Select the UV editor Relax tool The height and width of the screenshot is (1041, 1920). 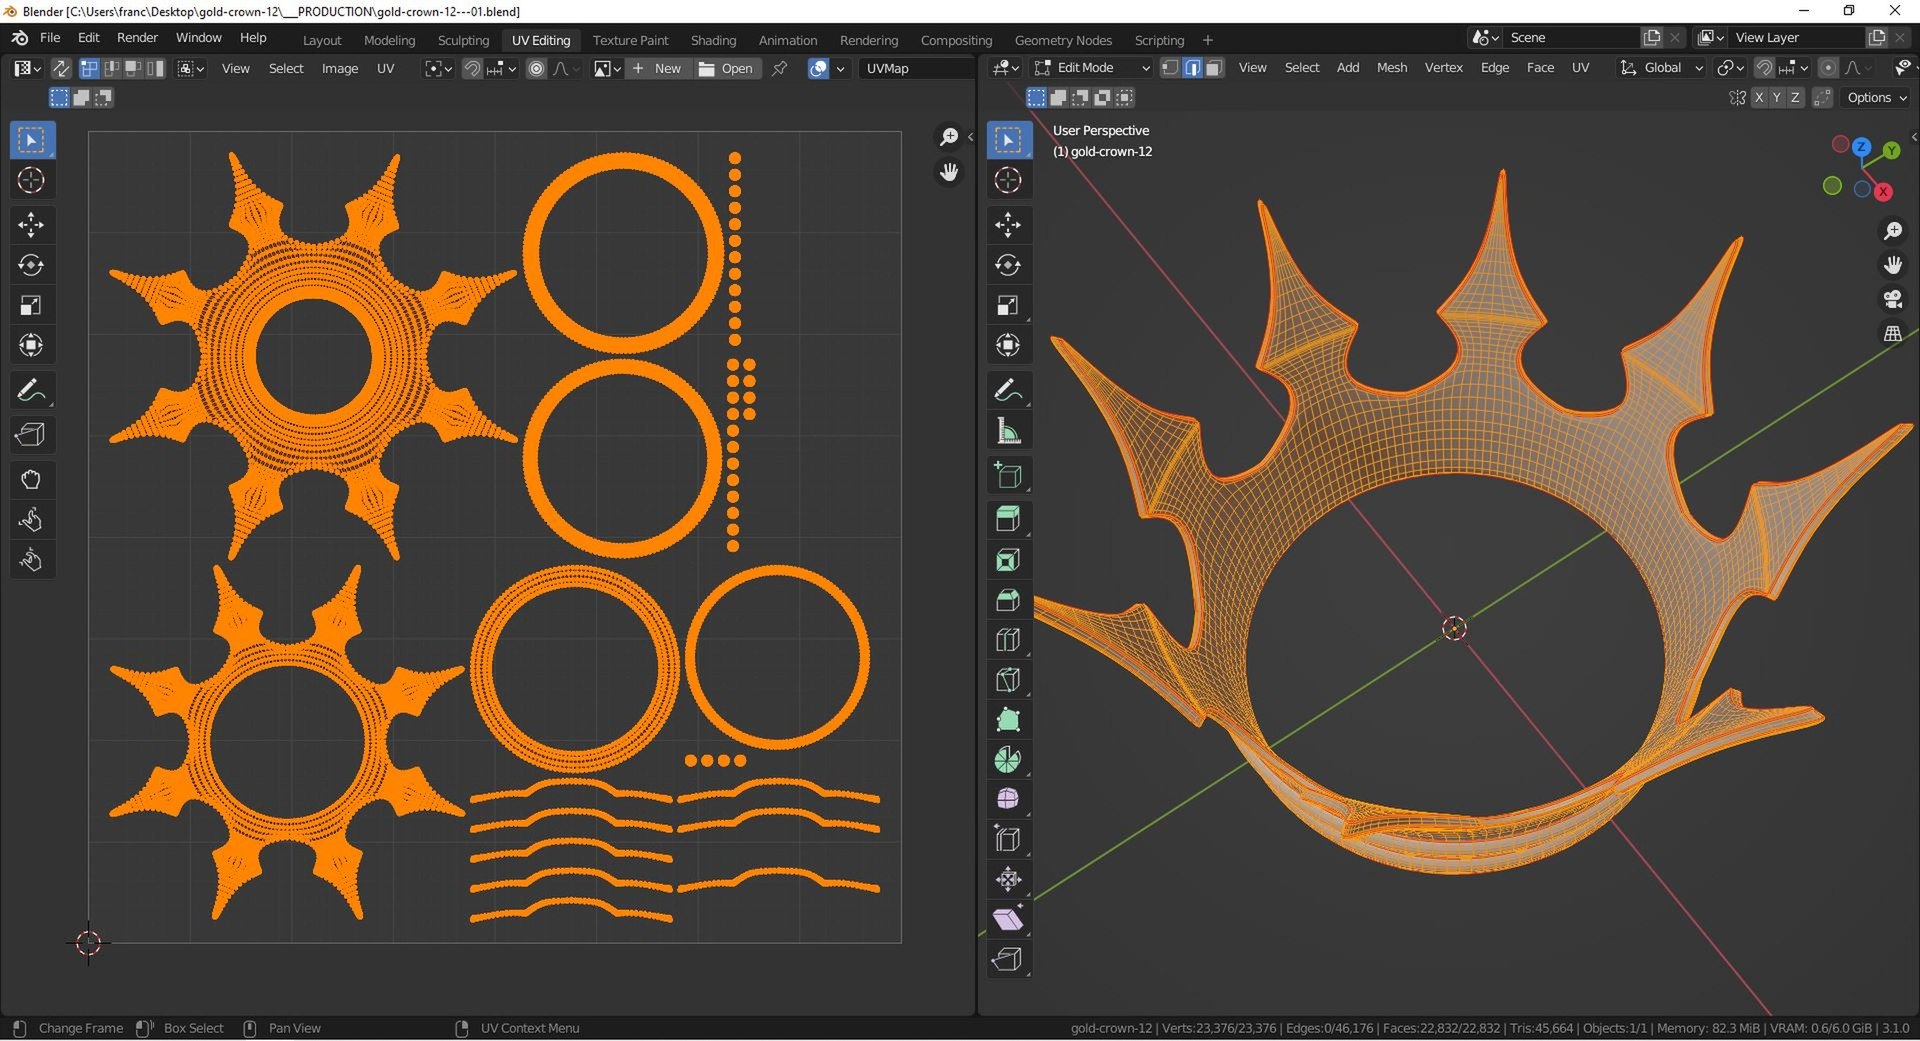[x=31, y=520]
